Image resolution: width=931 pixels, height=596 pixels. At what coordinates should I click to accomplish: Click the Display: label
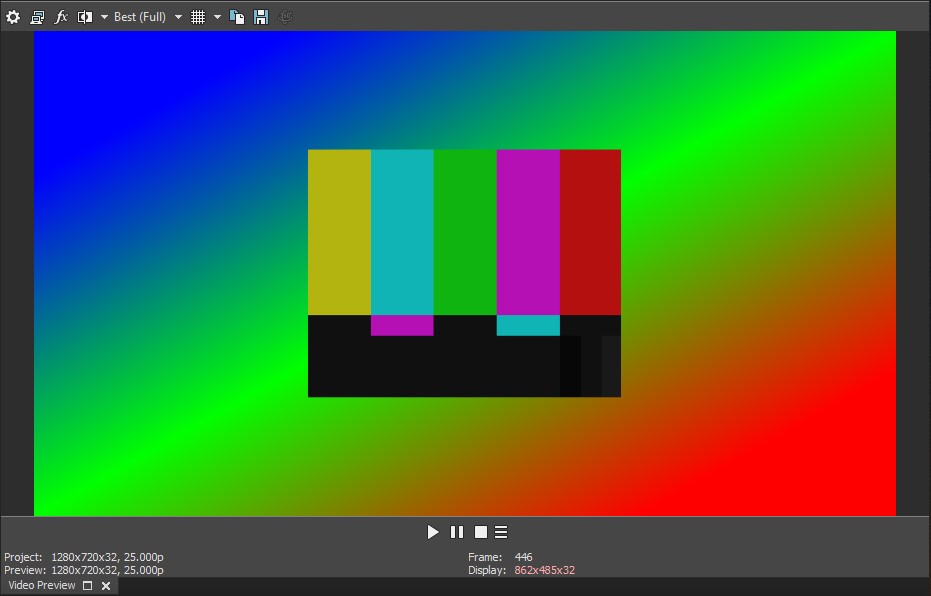487,570
